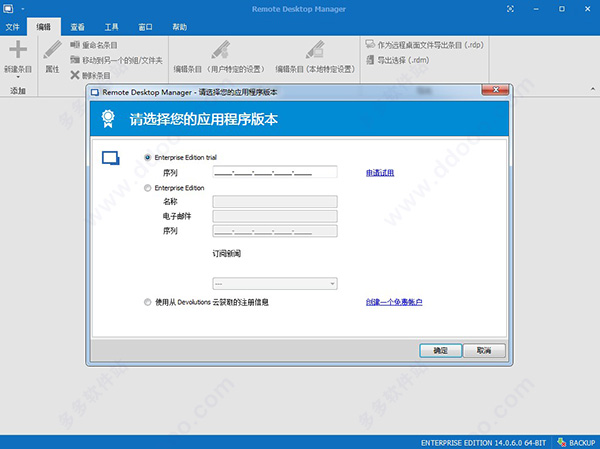Viewport: 600px width, 449px height.
Task: Click the ribbon badge icon in dialog header
Action: point(108,119)
